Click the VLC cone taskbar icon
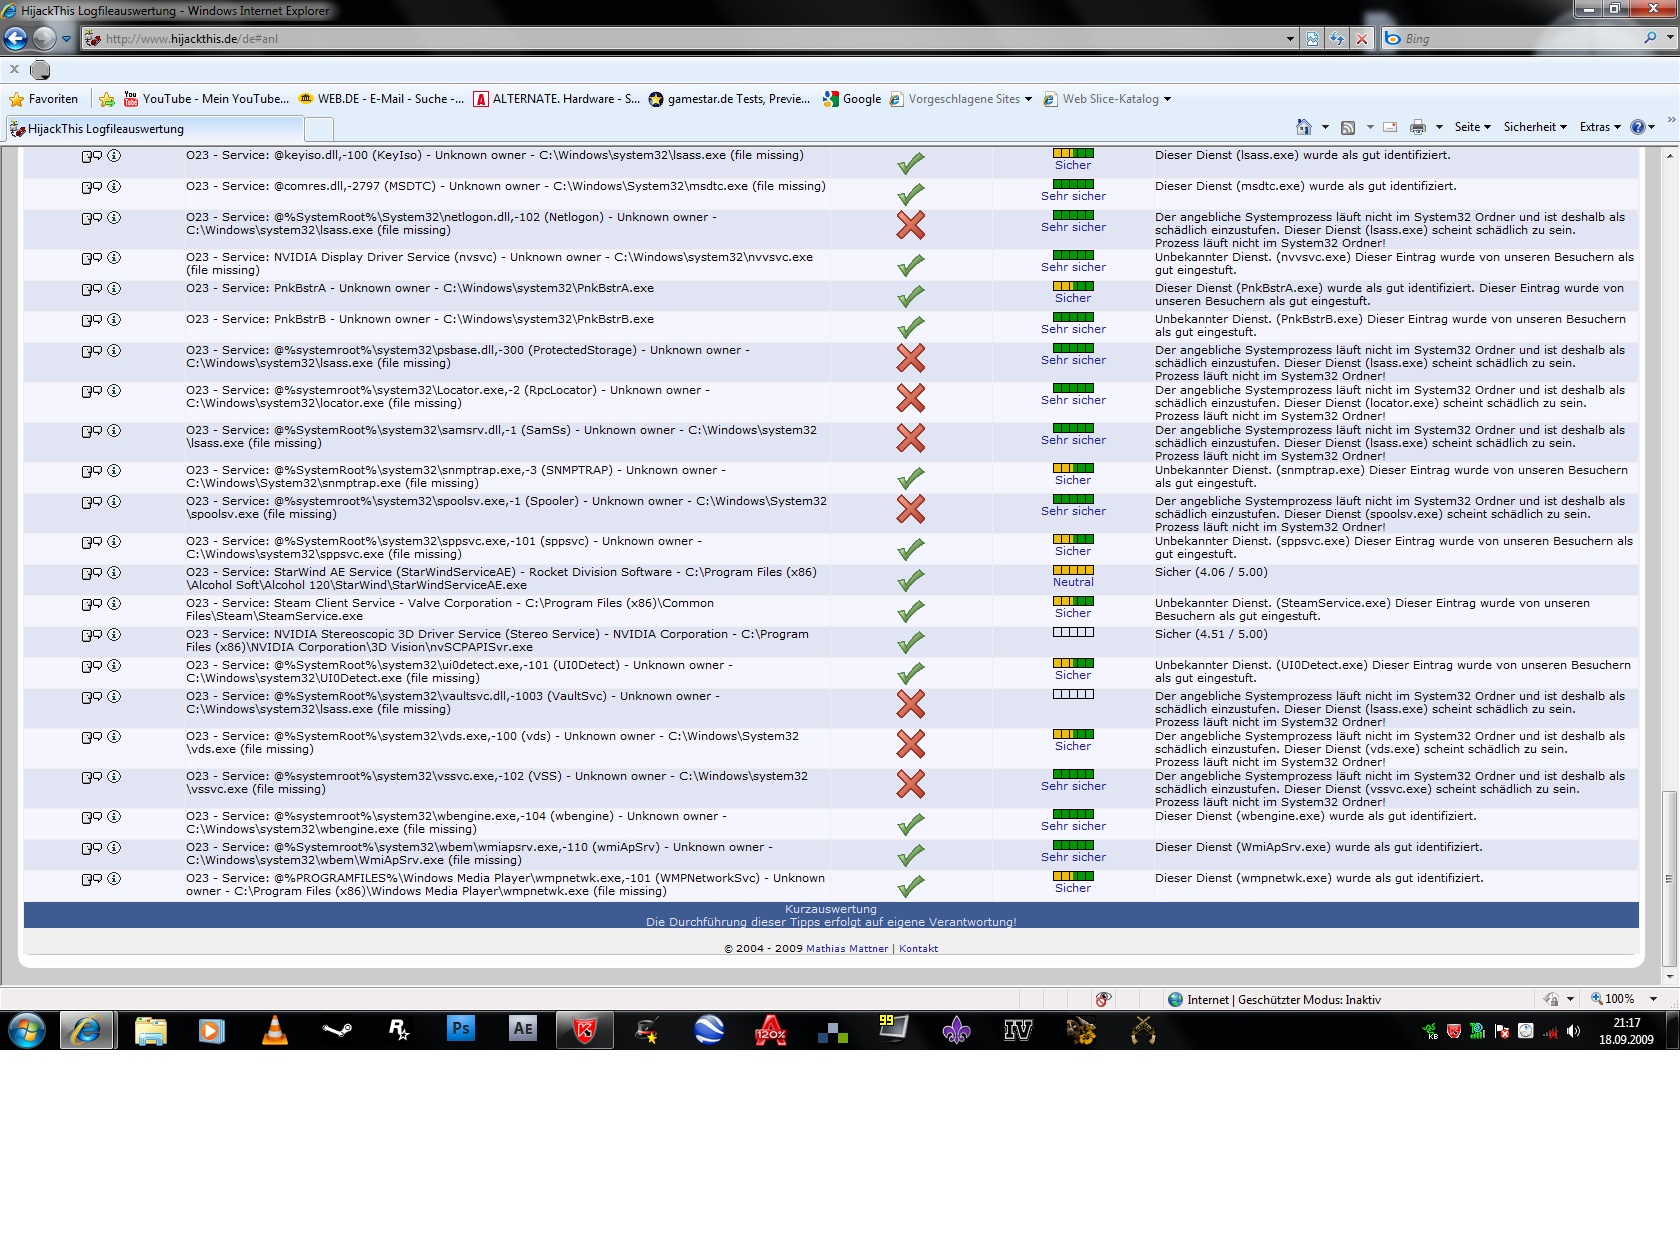Image resolution: width=1680 pixels, height=1257 pixels. click(274, 1029)
